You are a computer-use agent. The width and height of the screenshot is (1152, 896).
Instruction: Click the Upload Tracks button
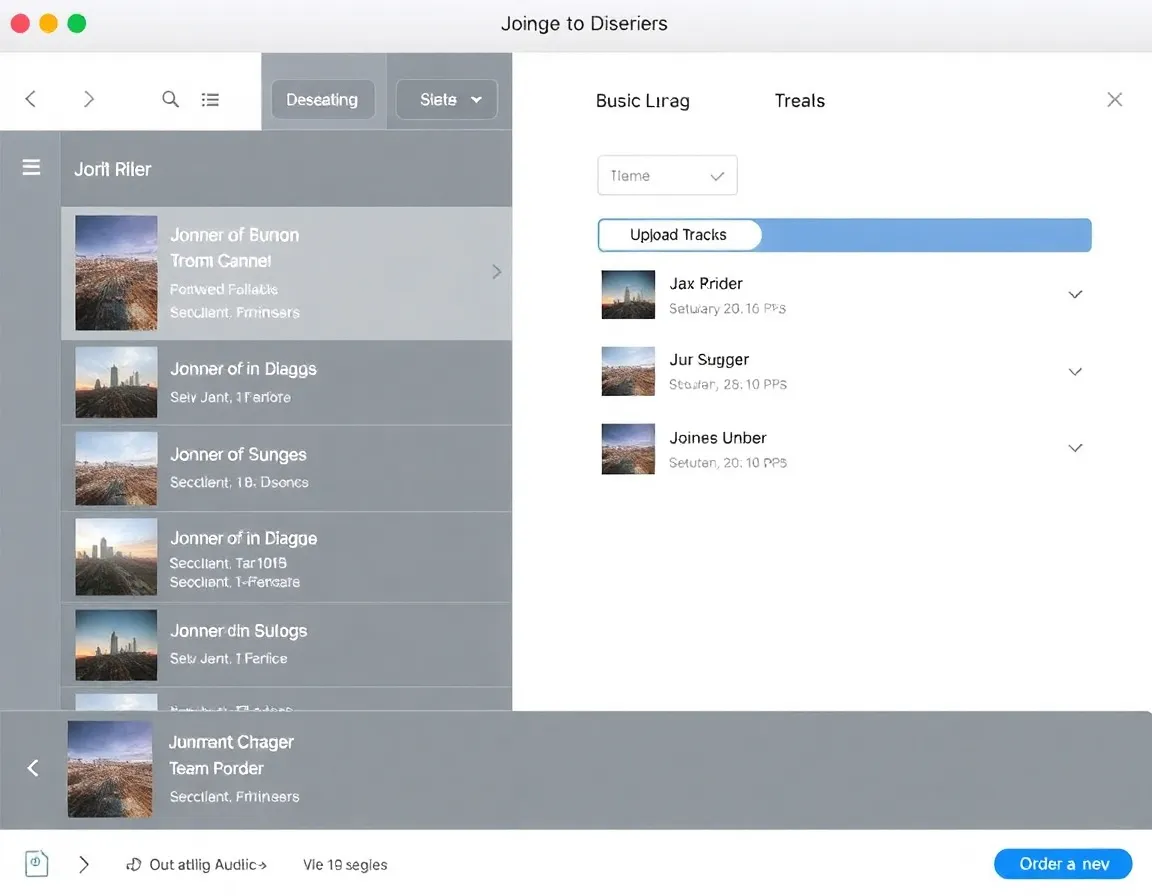pyautogui.click(x=680, y=234)
